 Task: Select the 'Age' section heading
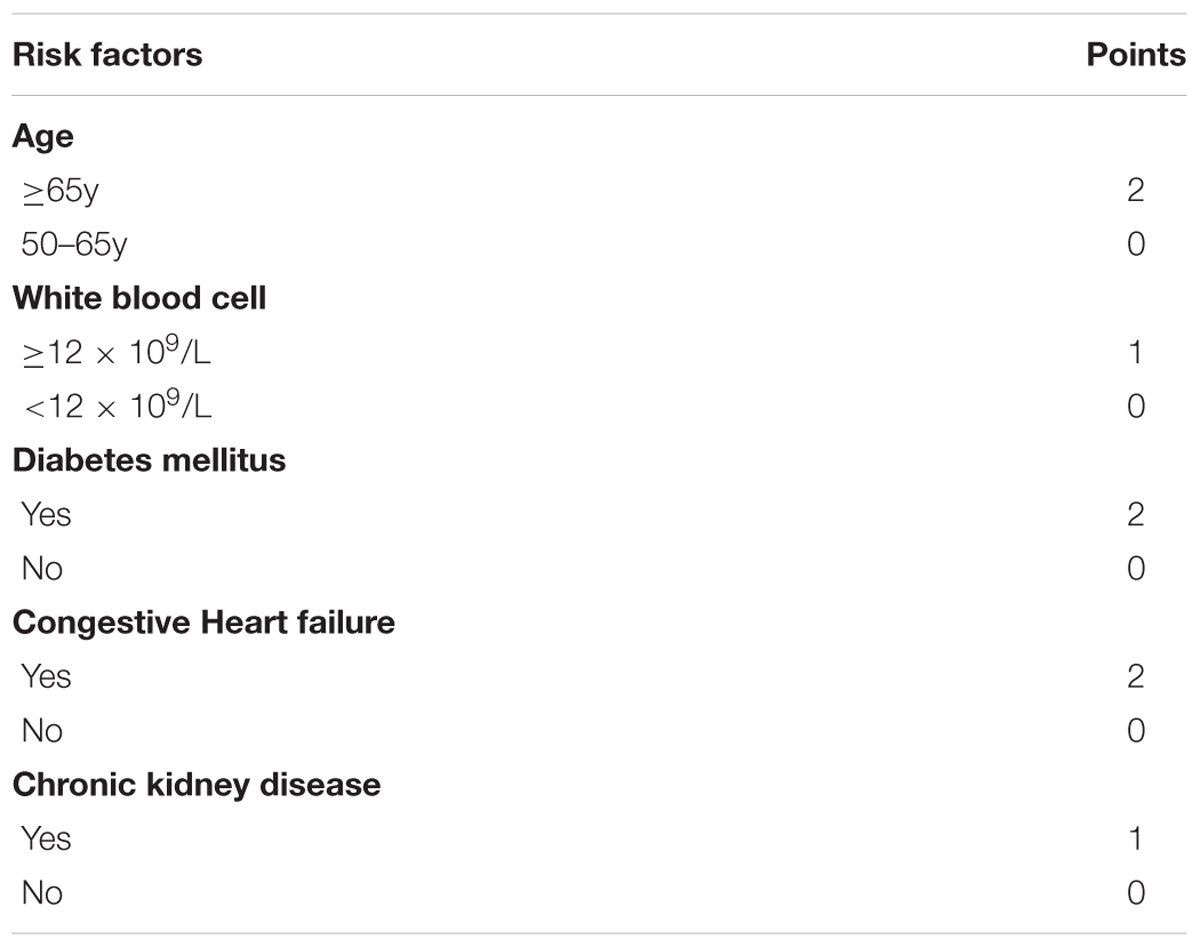click(x=42, y=137)
